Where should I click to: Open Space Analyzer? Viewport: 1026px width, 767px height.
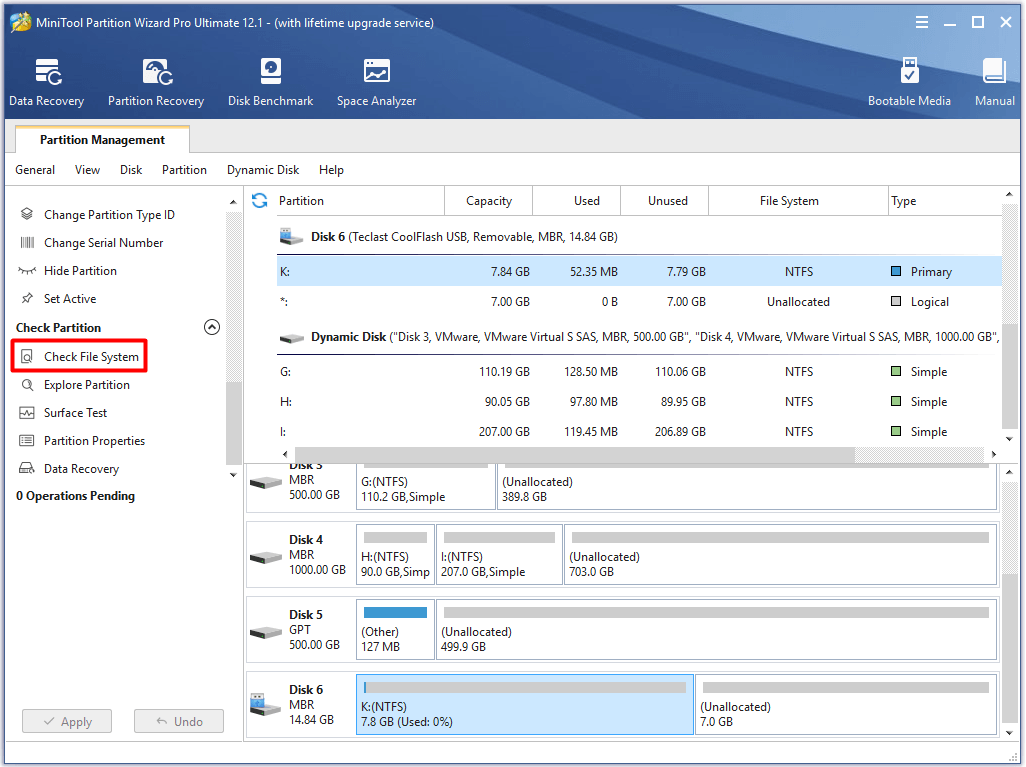coord(376,82)
